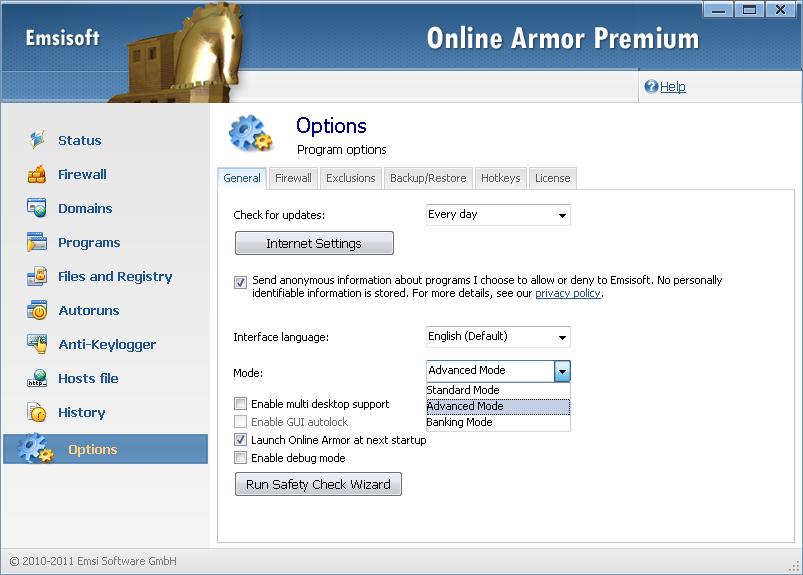The width and height of the screenshot is (803, 575).
Task: Open the Domains section
Action: coord(85,208)
